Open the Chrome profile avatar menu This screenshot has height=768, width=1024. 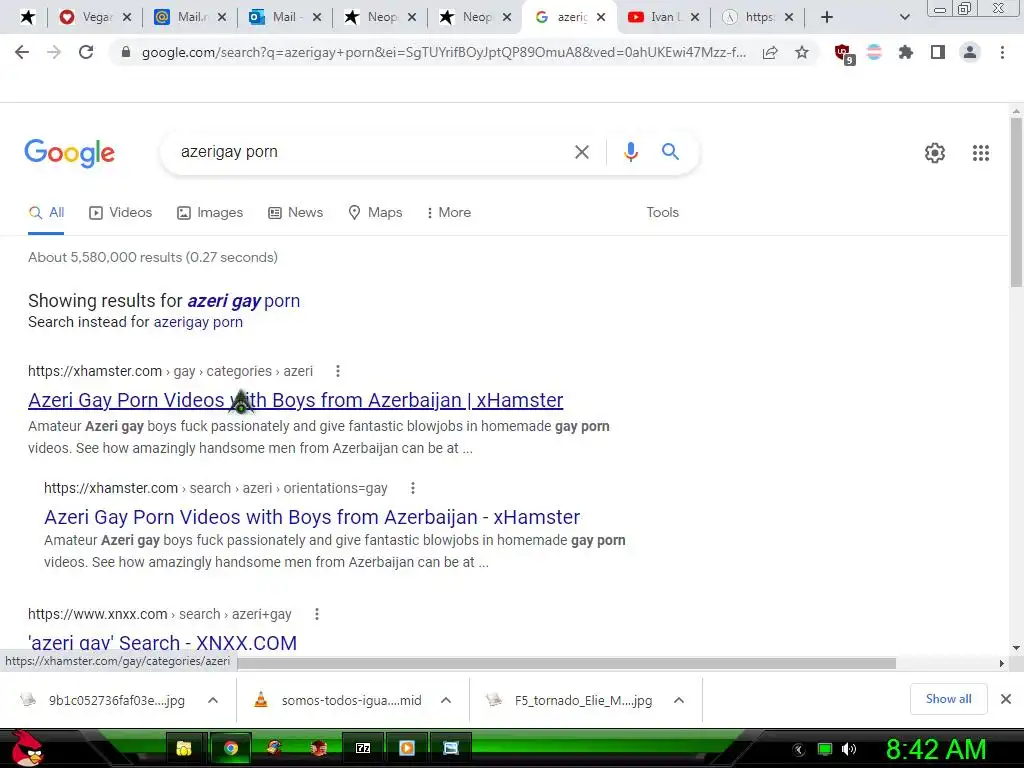click(970, 52)
